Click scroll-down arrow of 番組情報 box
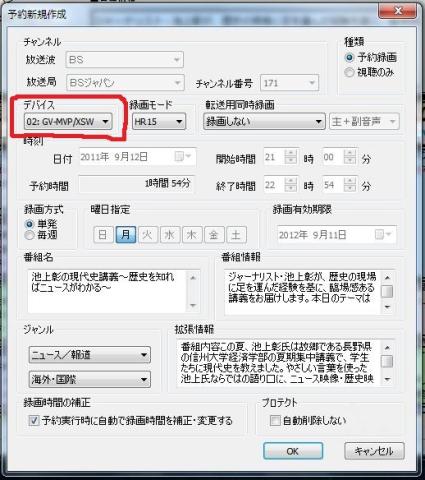Viewport: 425px width, 480px height. pos(387,306)
